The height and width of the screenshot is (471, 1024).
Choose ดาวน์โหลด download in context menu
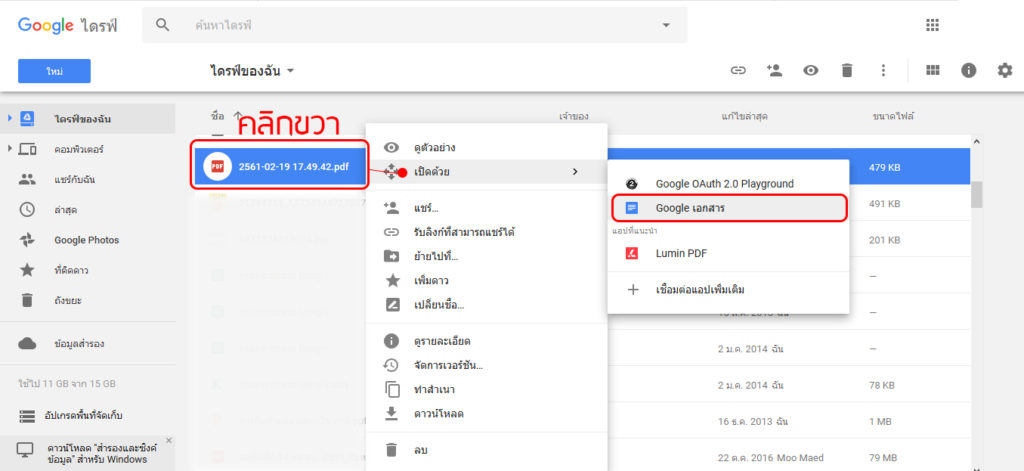tap(487, 414)
